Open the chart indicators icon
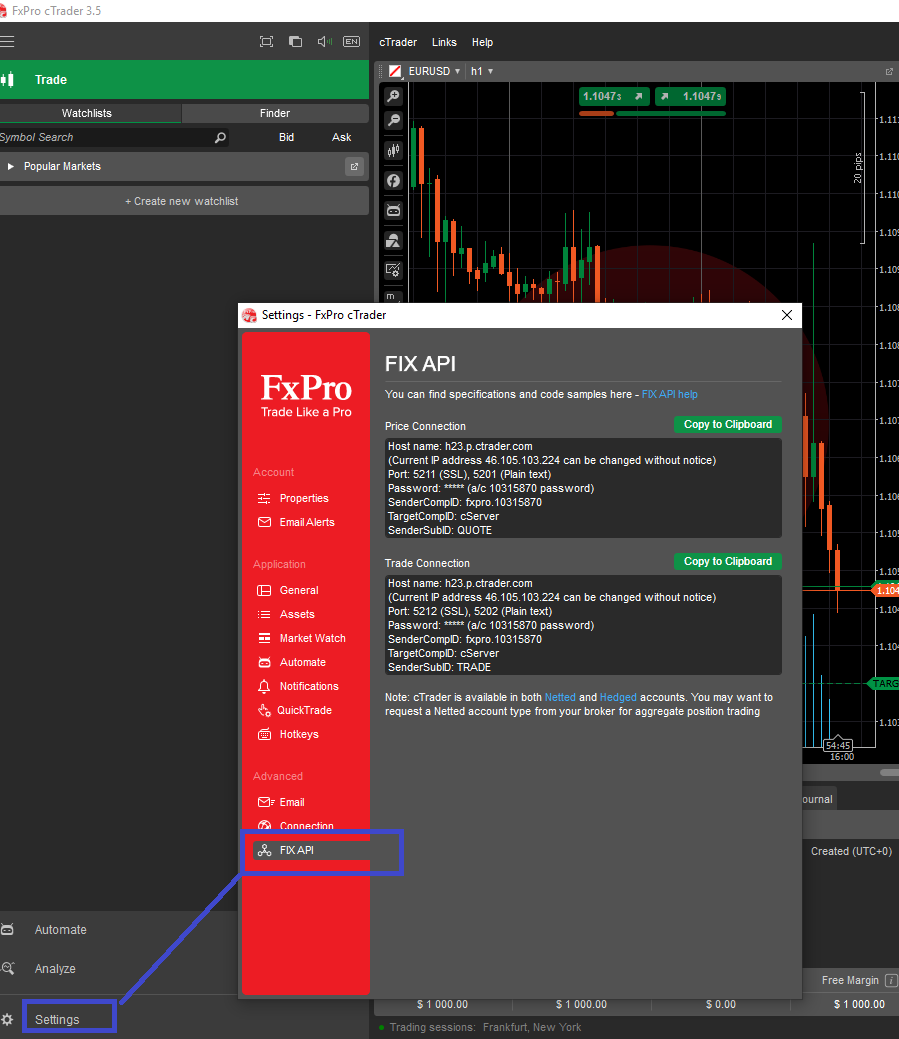 click(392, 150)
